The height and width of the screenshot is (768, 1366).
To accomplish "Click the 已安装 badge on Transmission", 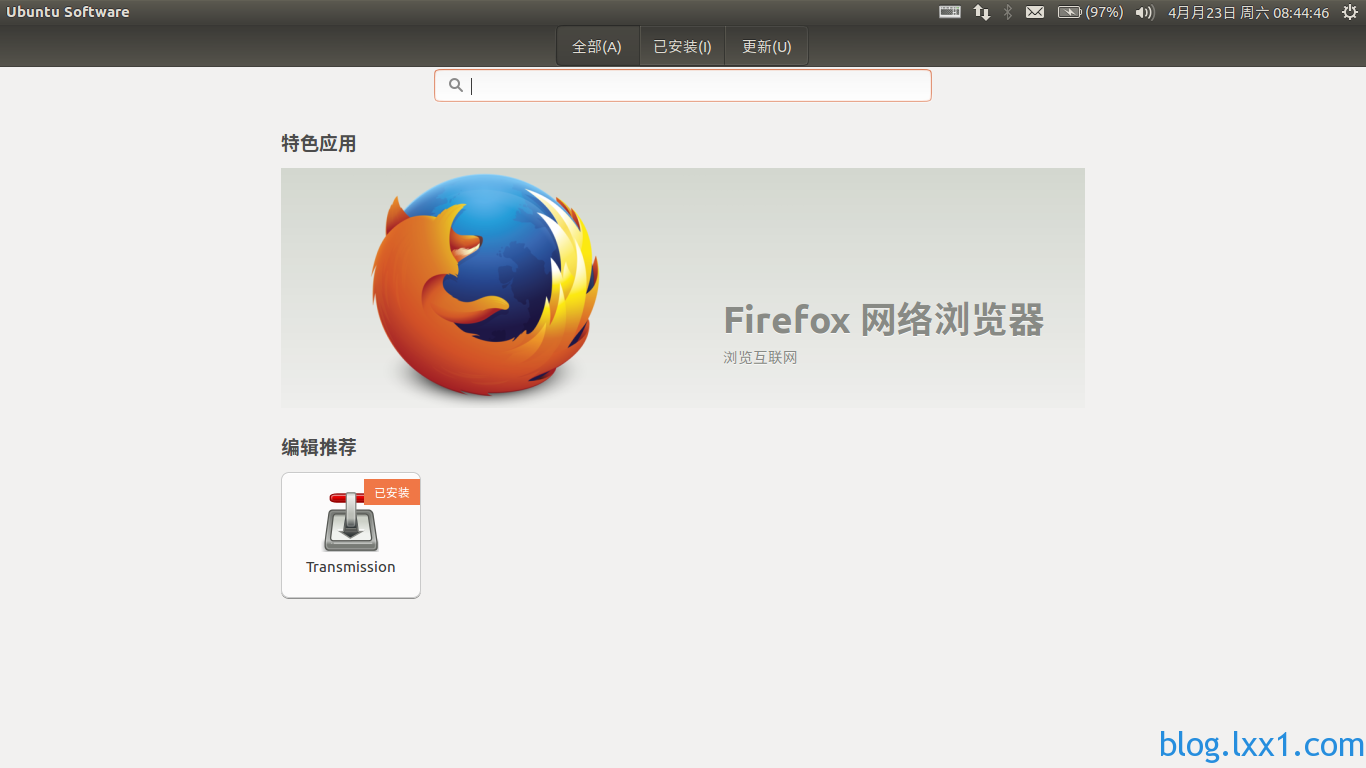I will 392,492.
